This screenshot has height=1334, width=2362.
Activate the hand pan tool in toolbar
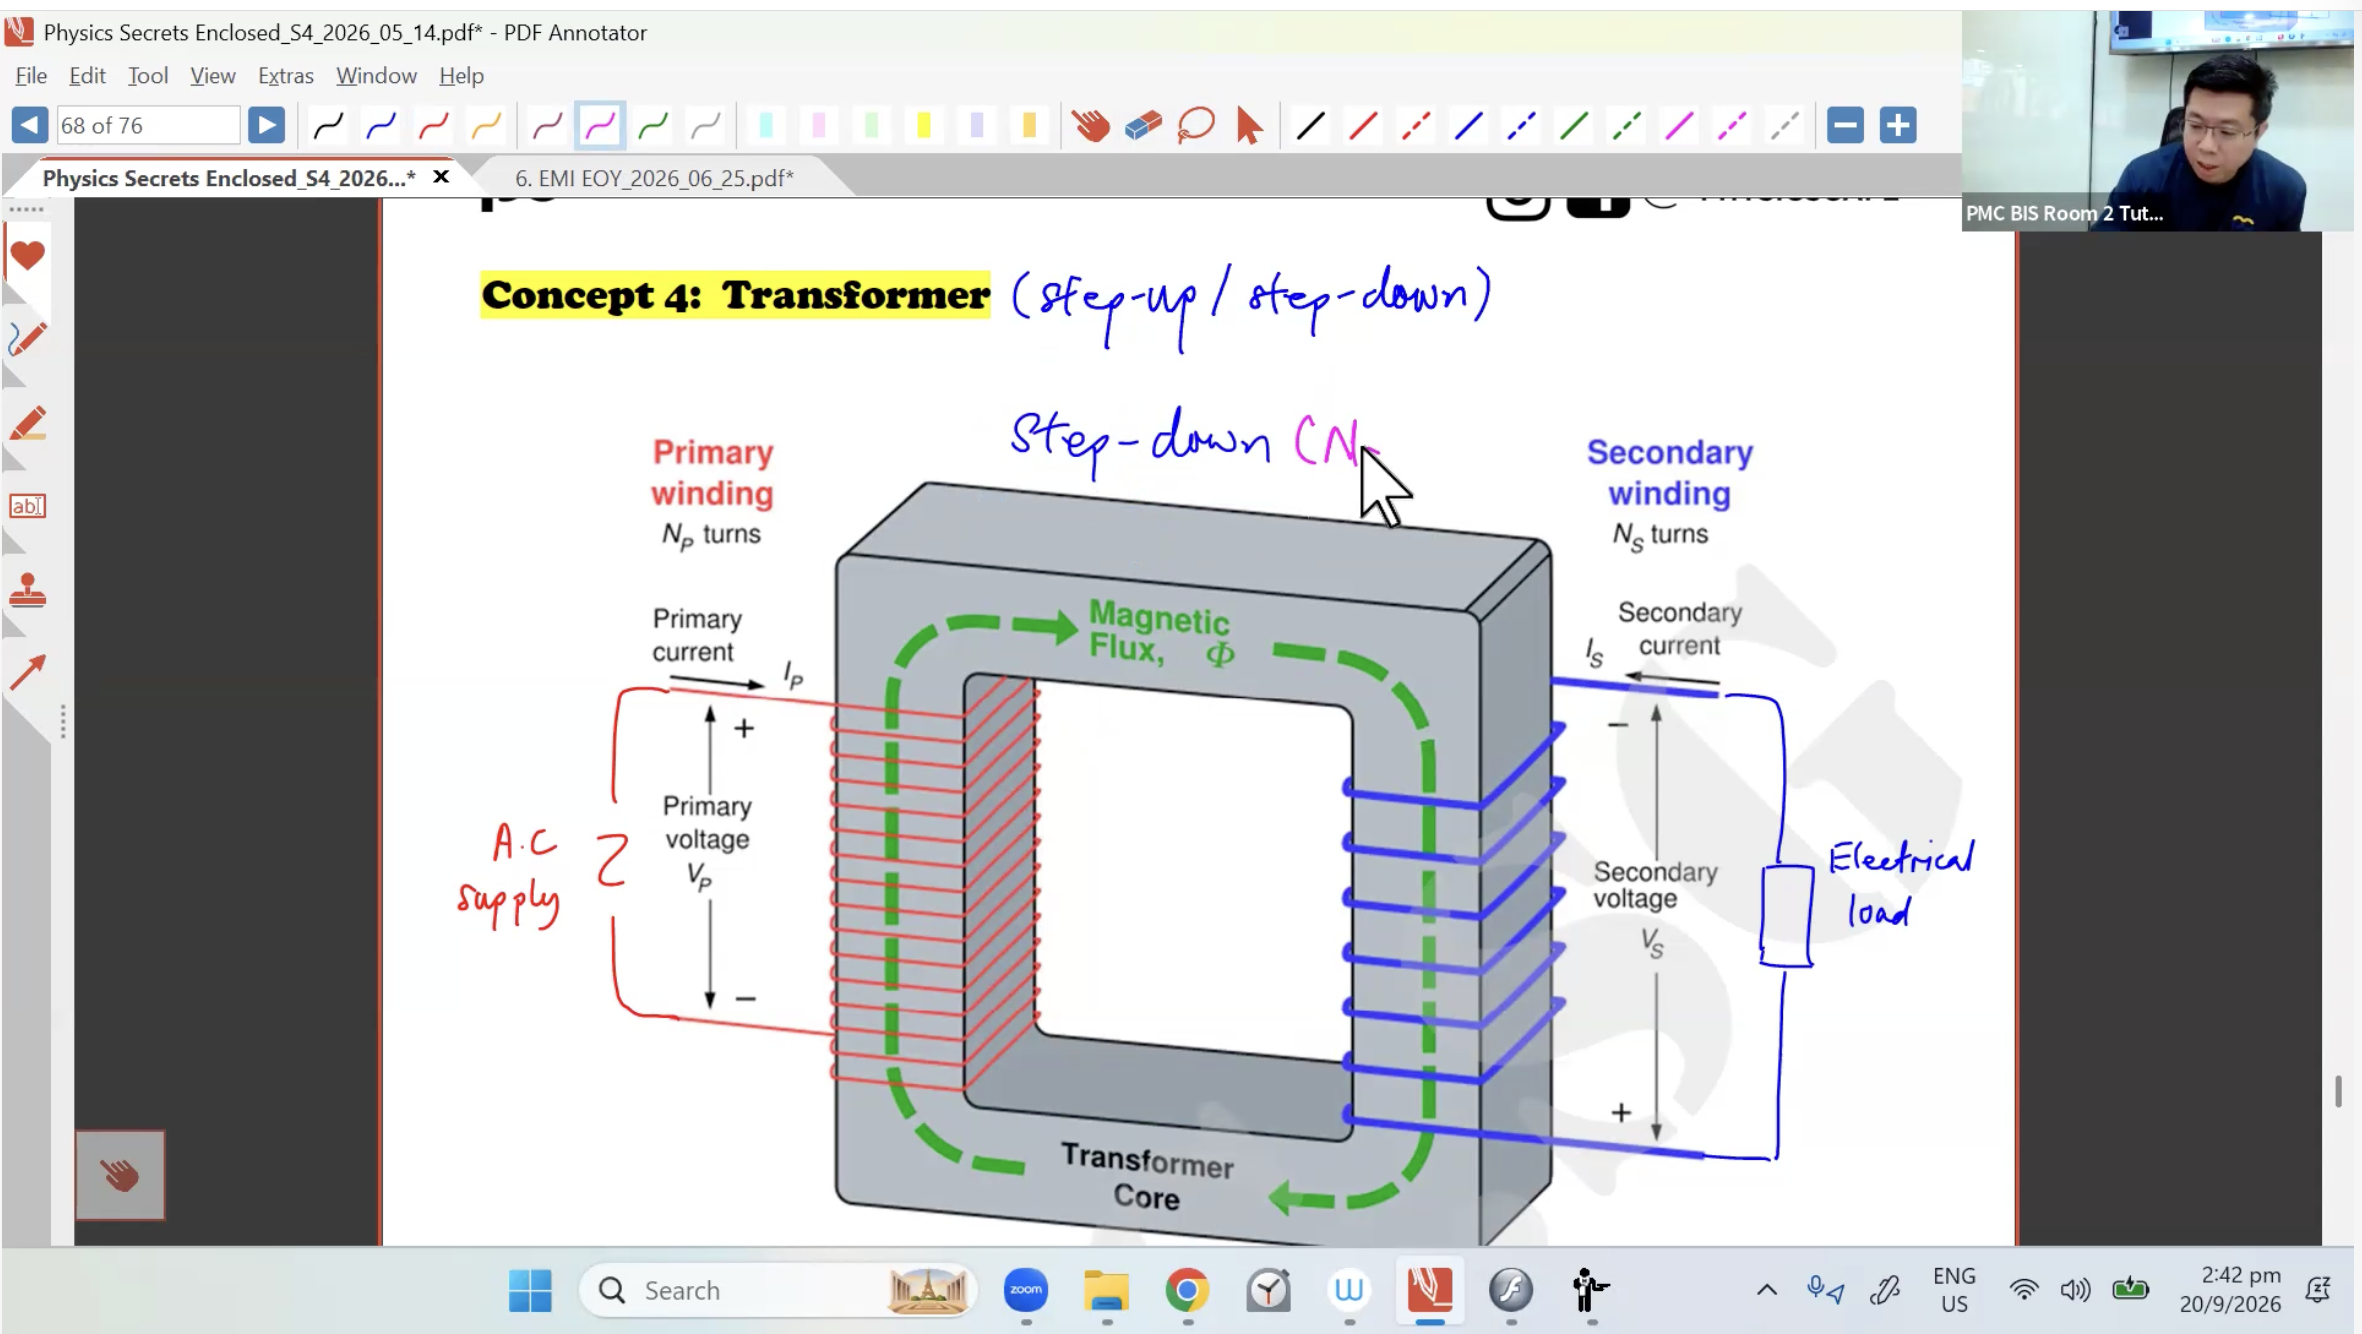(x=1090, y=125)
